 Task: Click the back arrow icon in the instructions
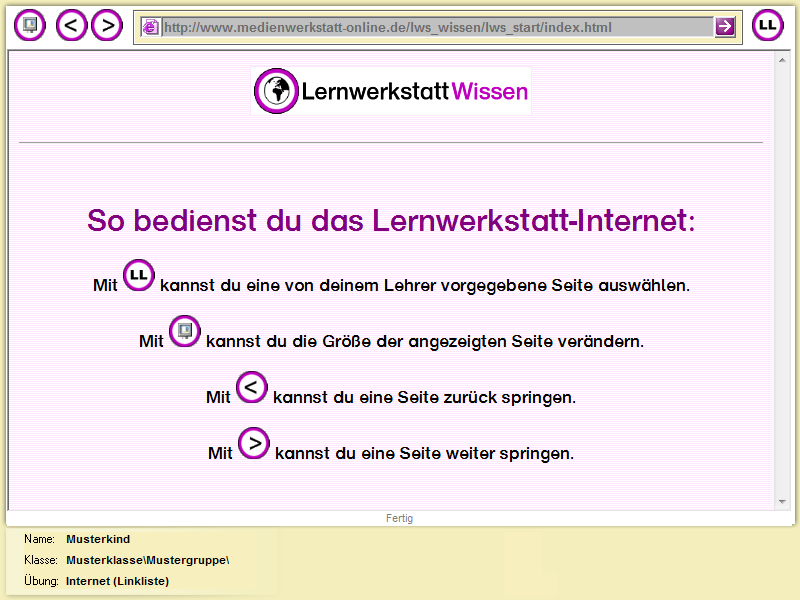pyautogui.click(x=251, y=387)
